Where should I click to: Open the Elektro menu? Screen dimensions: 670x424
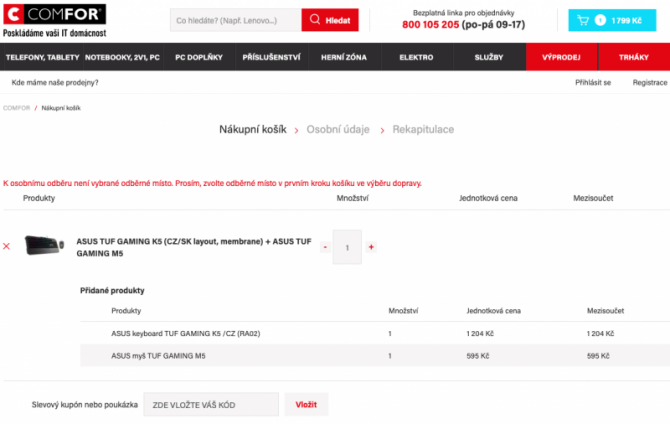416,57
